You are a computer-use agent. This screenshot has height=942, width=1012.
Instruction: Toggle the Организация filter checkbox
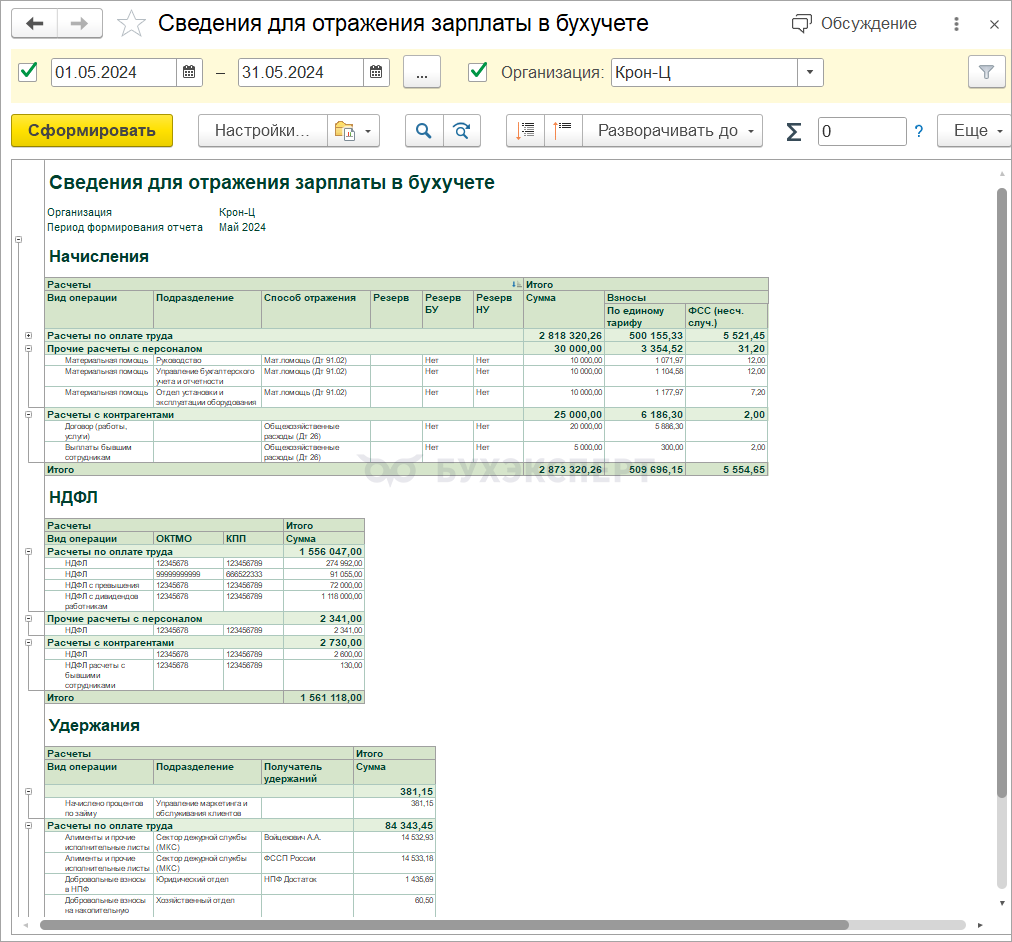tap(478, 71)
